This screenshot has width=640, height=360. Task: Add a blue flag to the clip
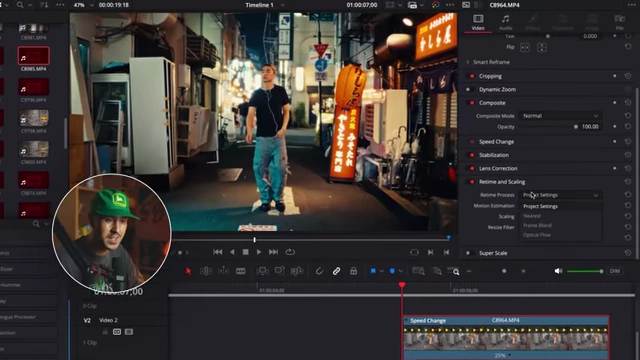pyautogui.click(x=373, y=271)
